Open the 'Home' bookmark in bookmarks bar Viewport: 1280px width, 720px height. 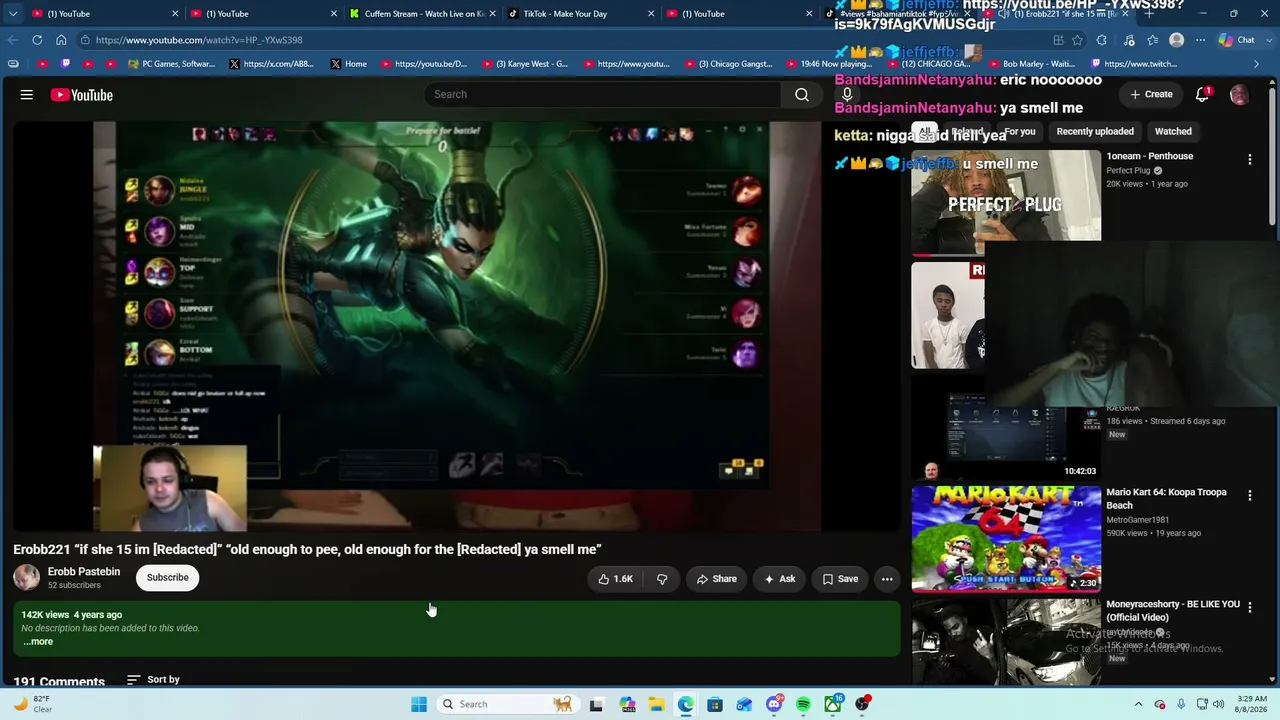click(348, 64)
